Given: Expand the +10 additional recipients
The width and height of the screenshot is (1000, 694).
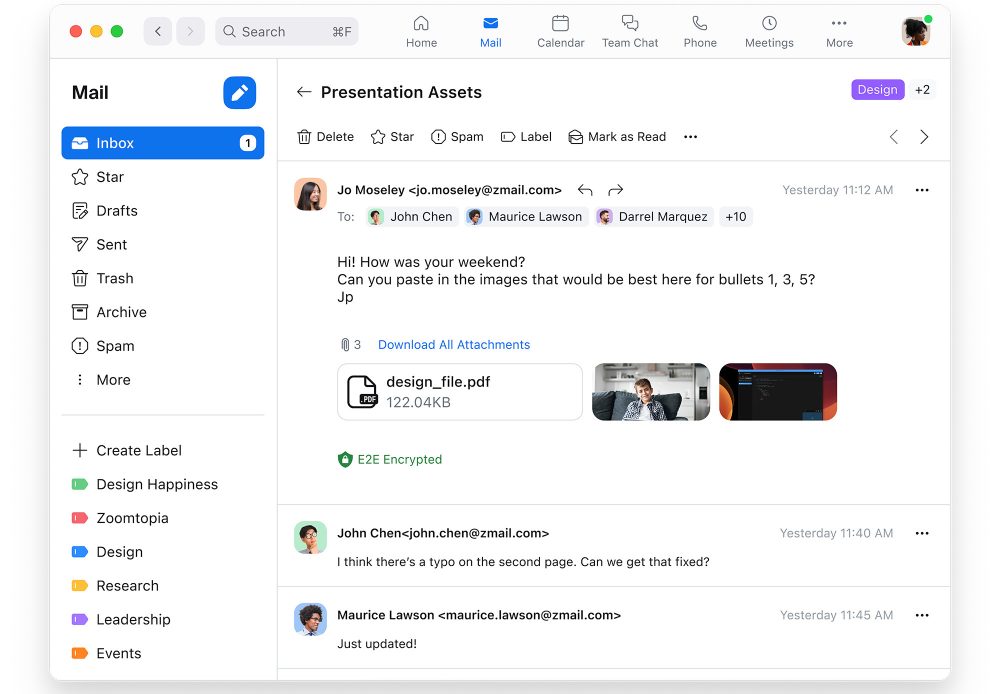Looking at the screenshot, I should tap(736, 217).
